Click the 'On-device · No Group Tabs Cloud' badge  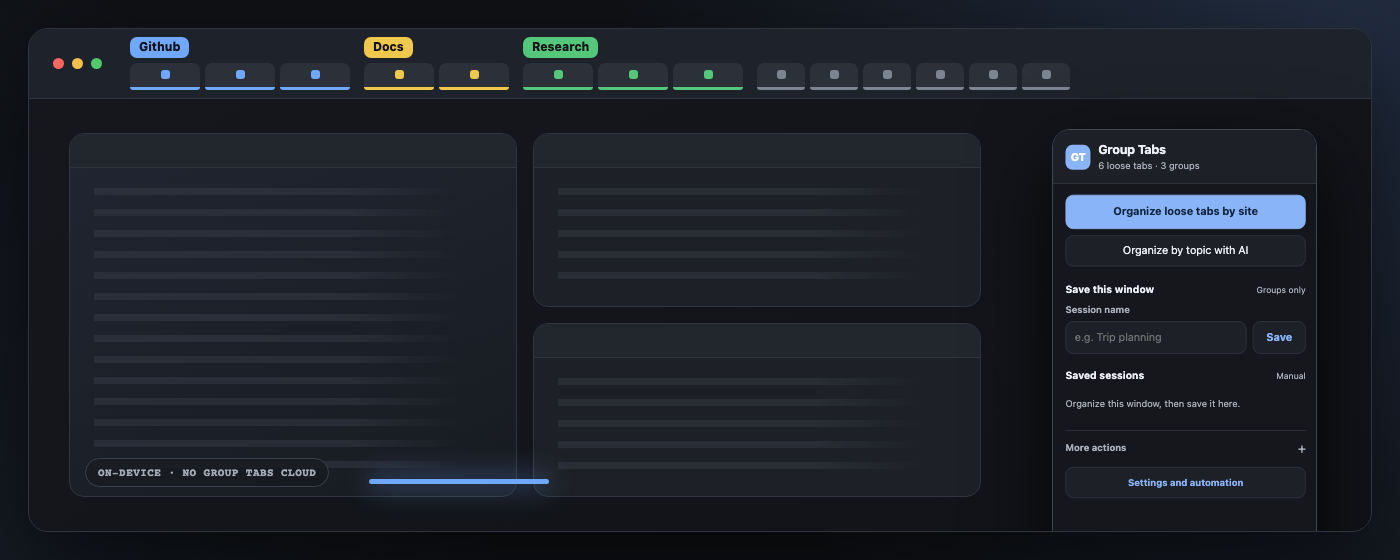(x=207, y=472)
